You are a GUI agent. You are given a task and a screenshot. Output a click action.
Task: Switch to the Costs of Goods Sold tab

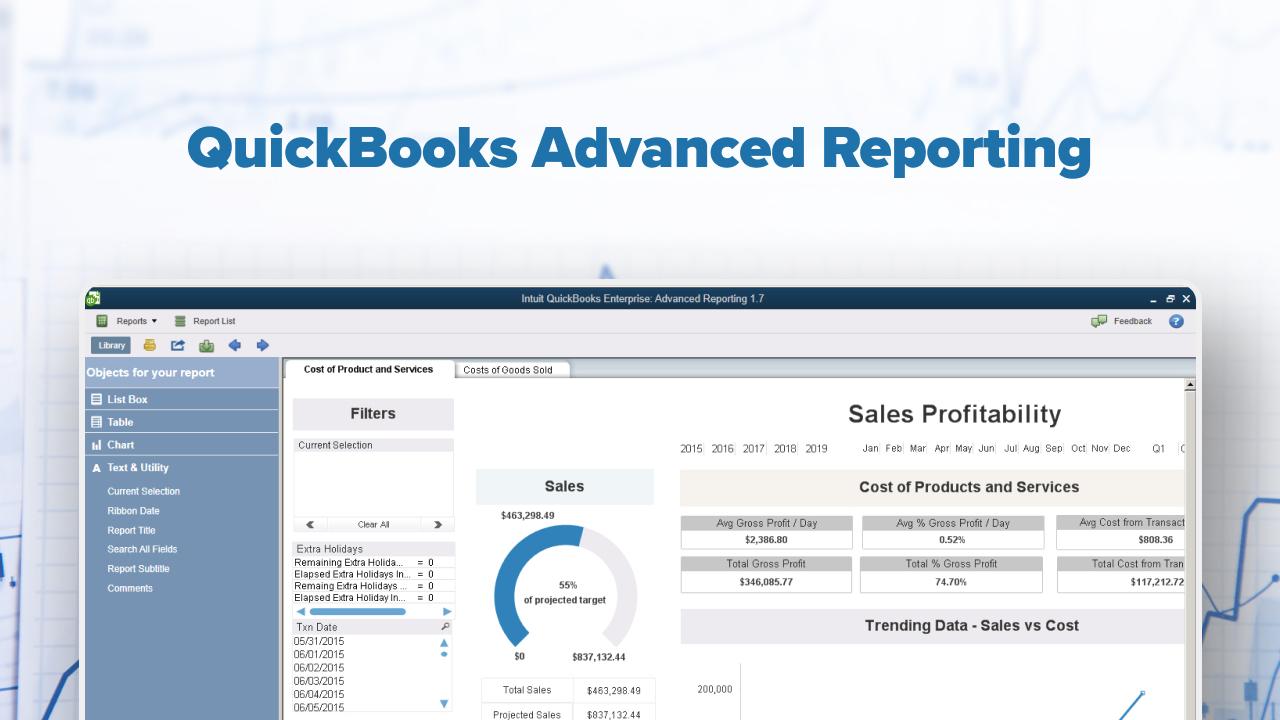coord(512,369)
